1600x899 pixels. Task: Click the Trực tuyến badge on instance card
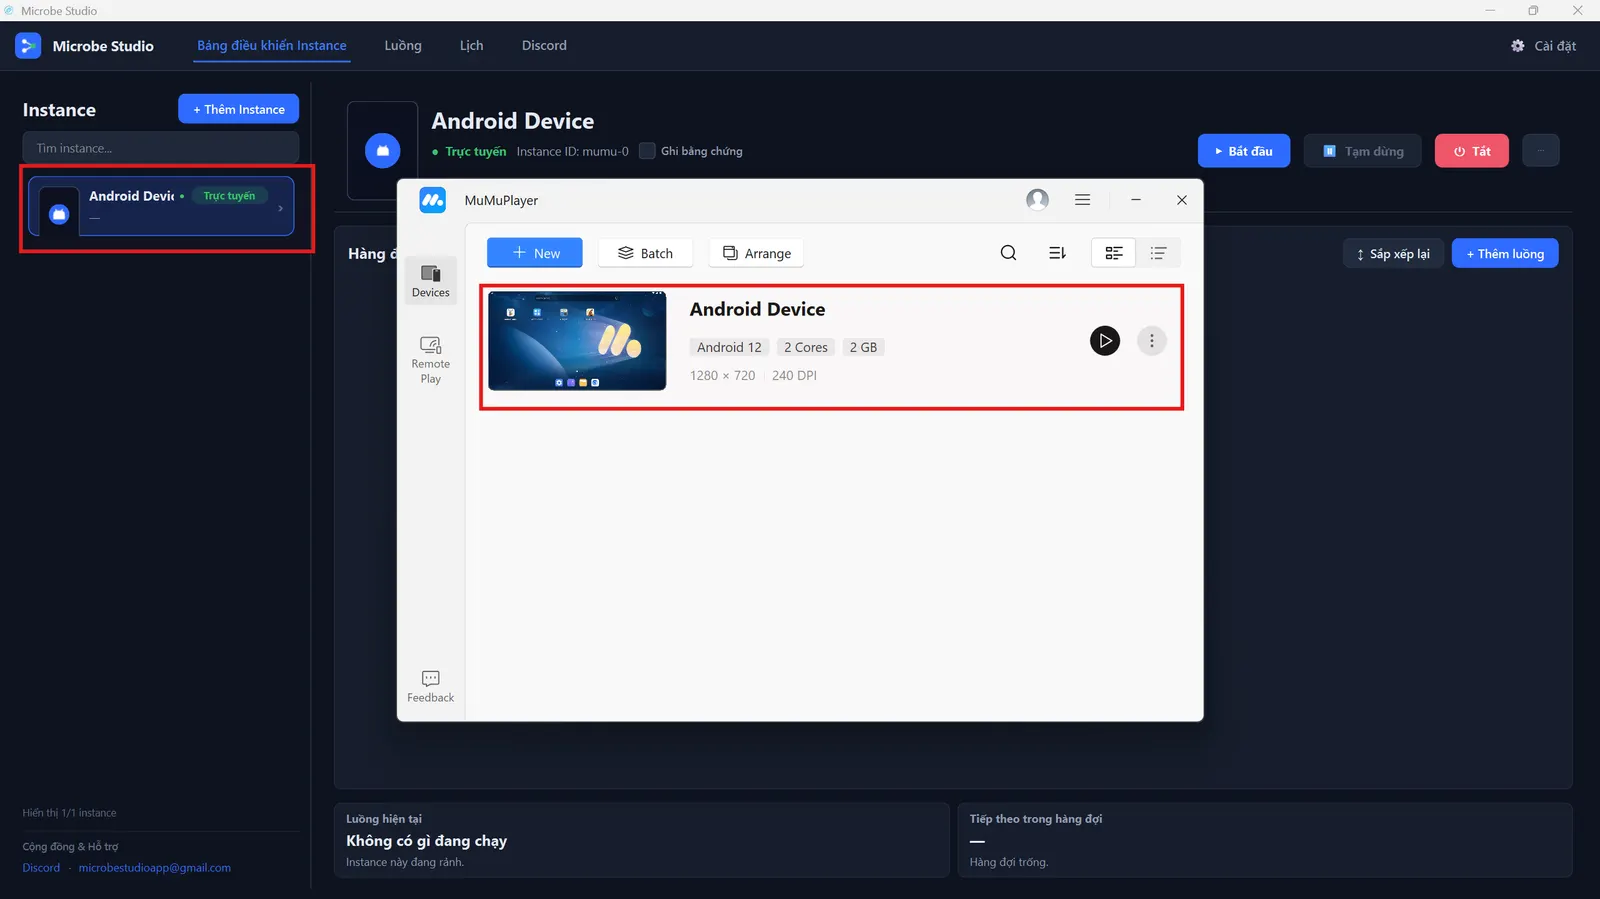[229, 196]
